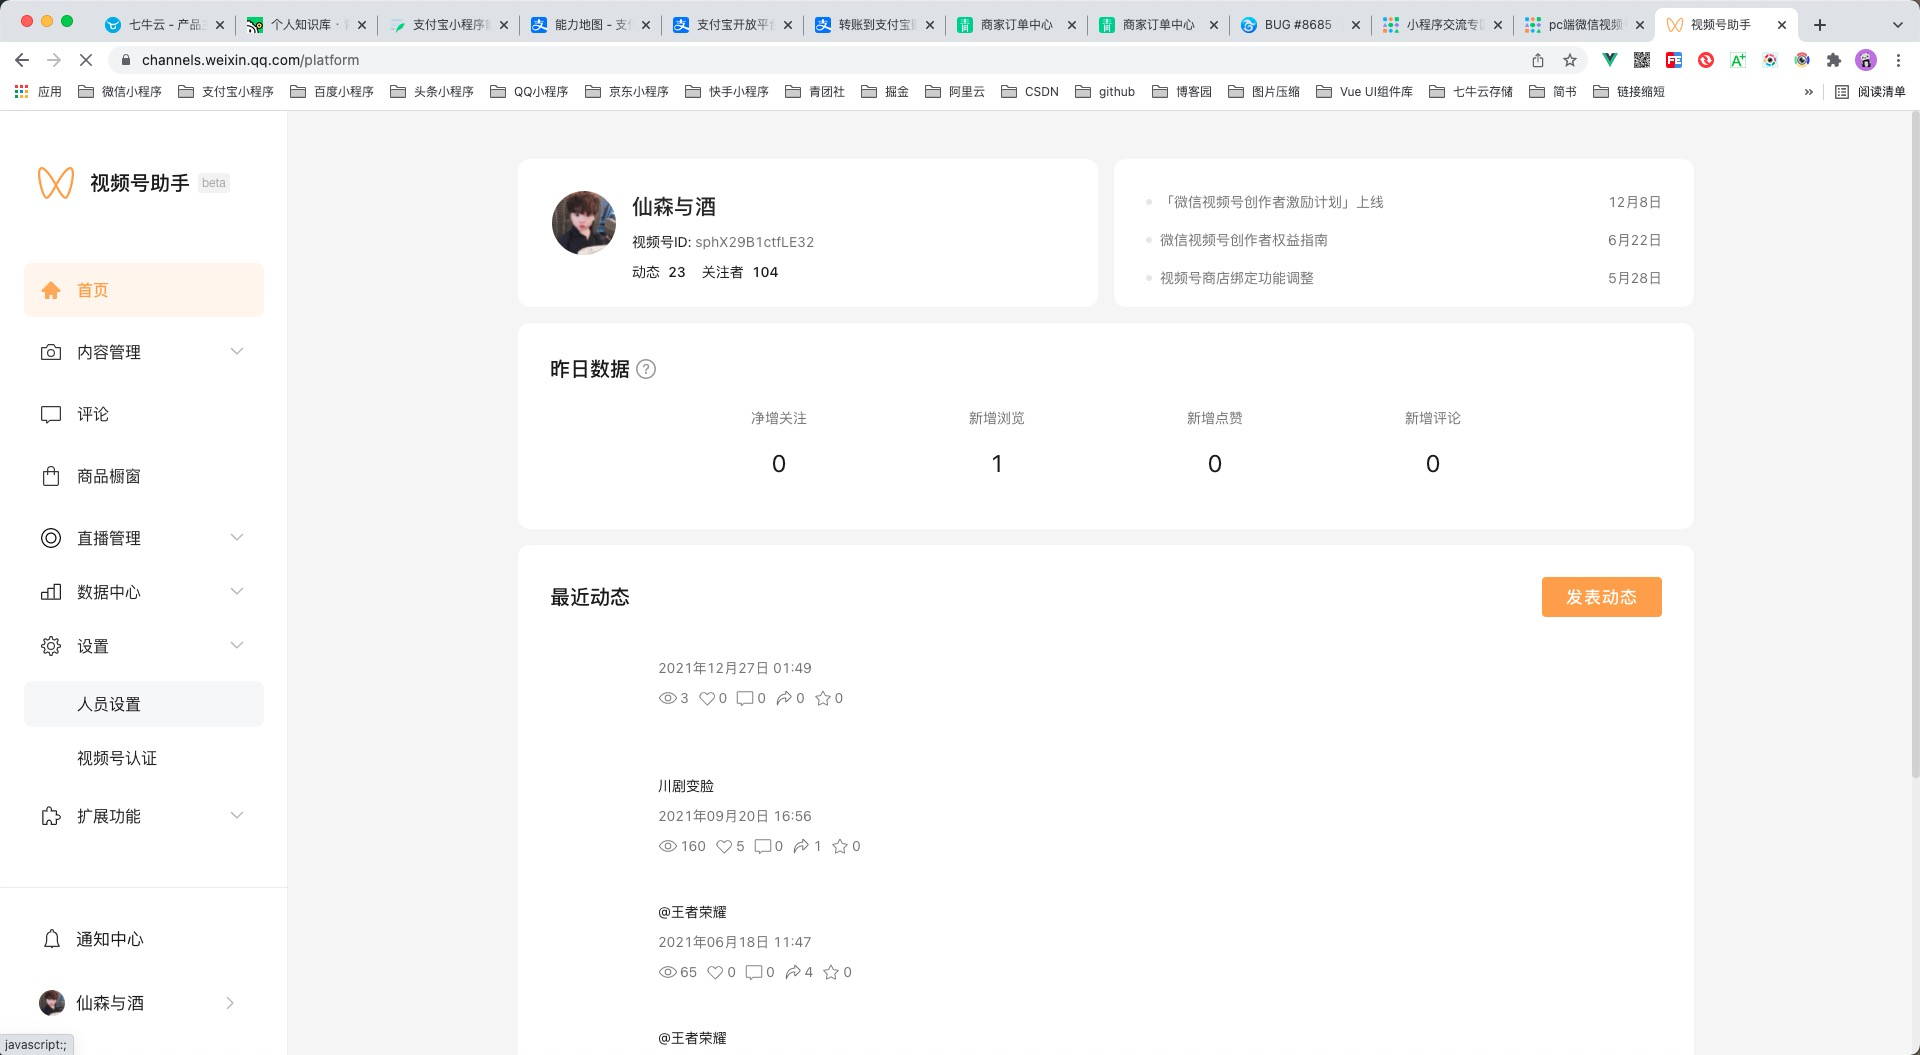Open the 川剧变脸 post title
This screenshot has width=1920, height=1055.
pos(686,786)
